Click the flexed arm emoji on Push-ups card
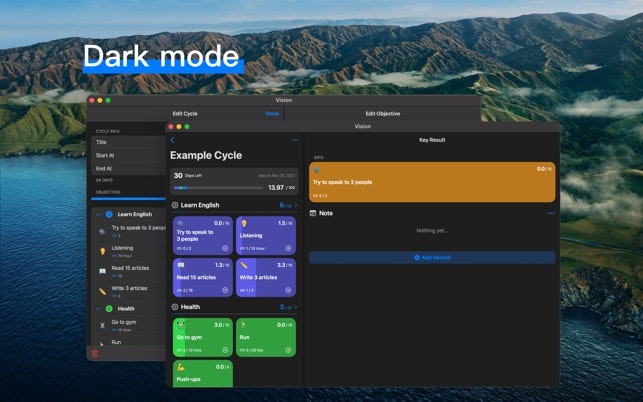The image size is (643, 402). click(180, 367)
